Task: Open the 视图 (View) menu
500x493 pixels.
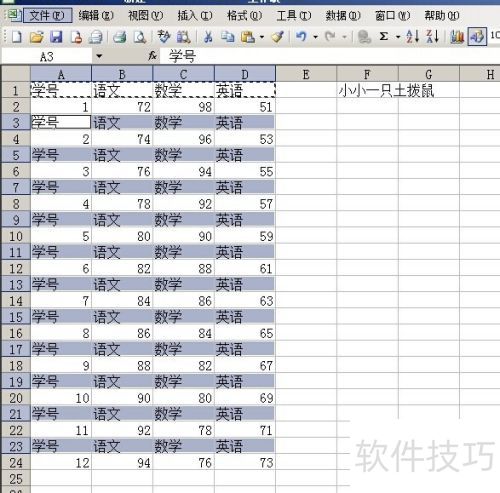Action: tap(145, 15)
